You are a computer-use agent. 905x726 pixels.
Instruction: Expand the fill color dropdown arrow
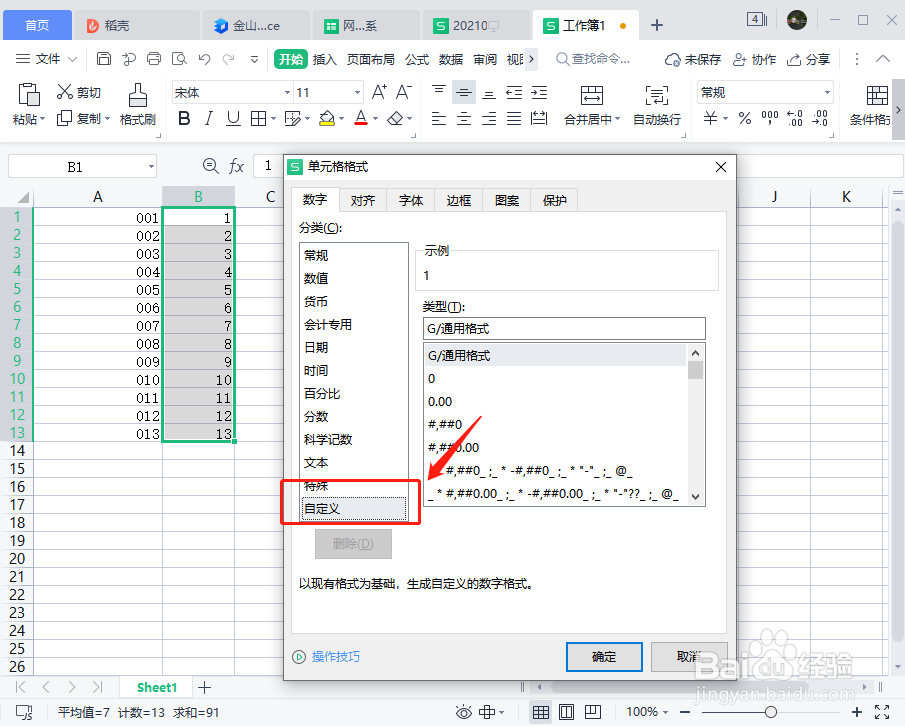[x=342, y=119]
